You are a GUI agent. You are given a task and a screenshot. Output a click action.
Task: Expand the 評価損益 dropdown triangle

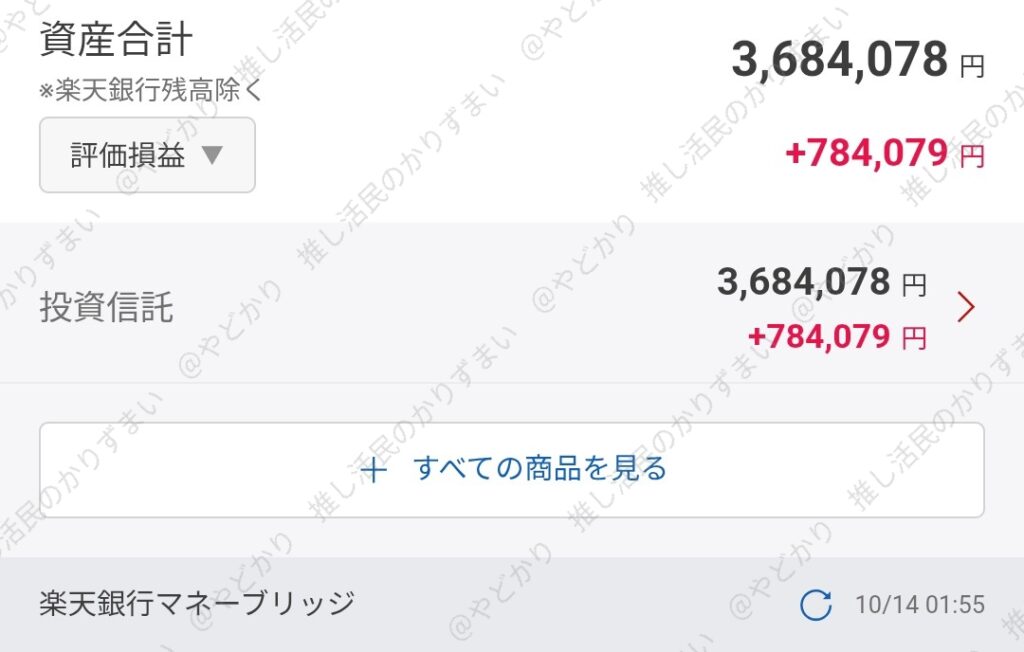[x=213, y=156]
